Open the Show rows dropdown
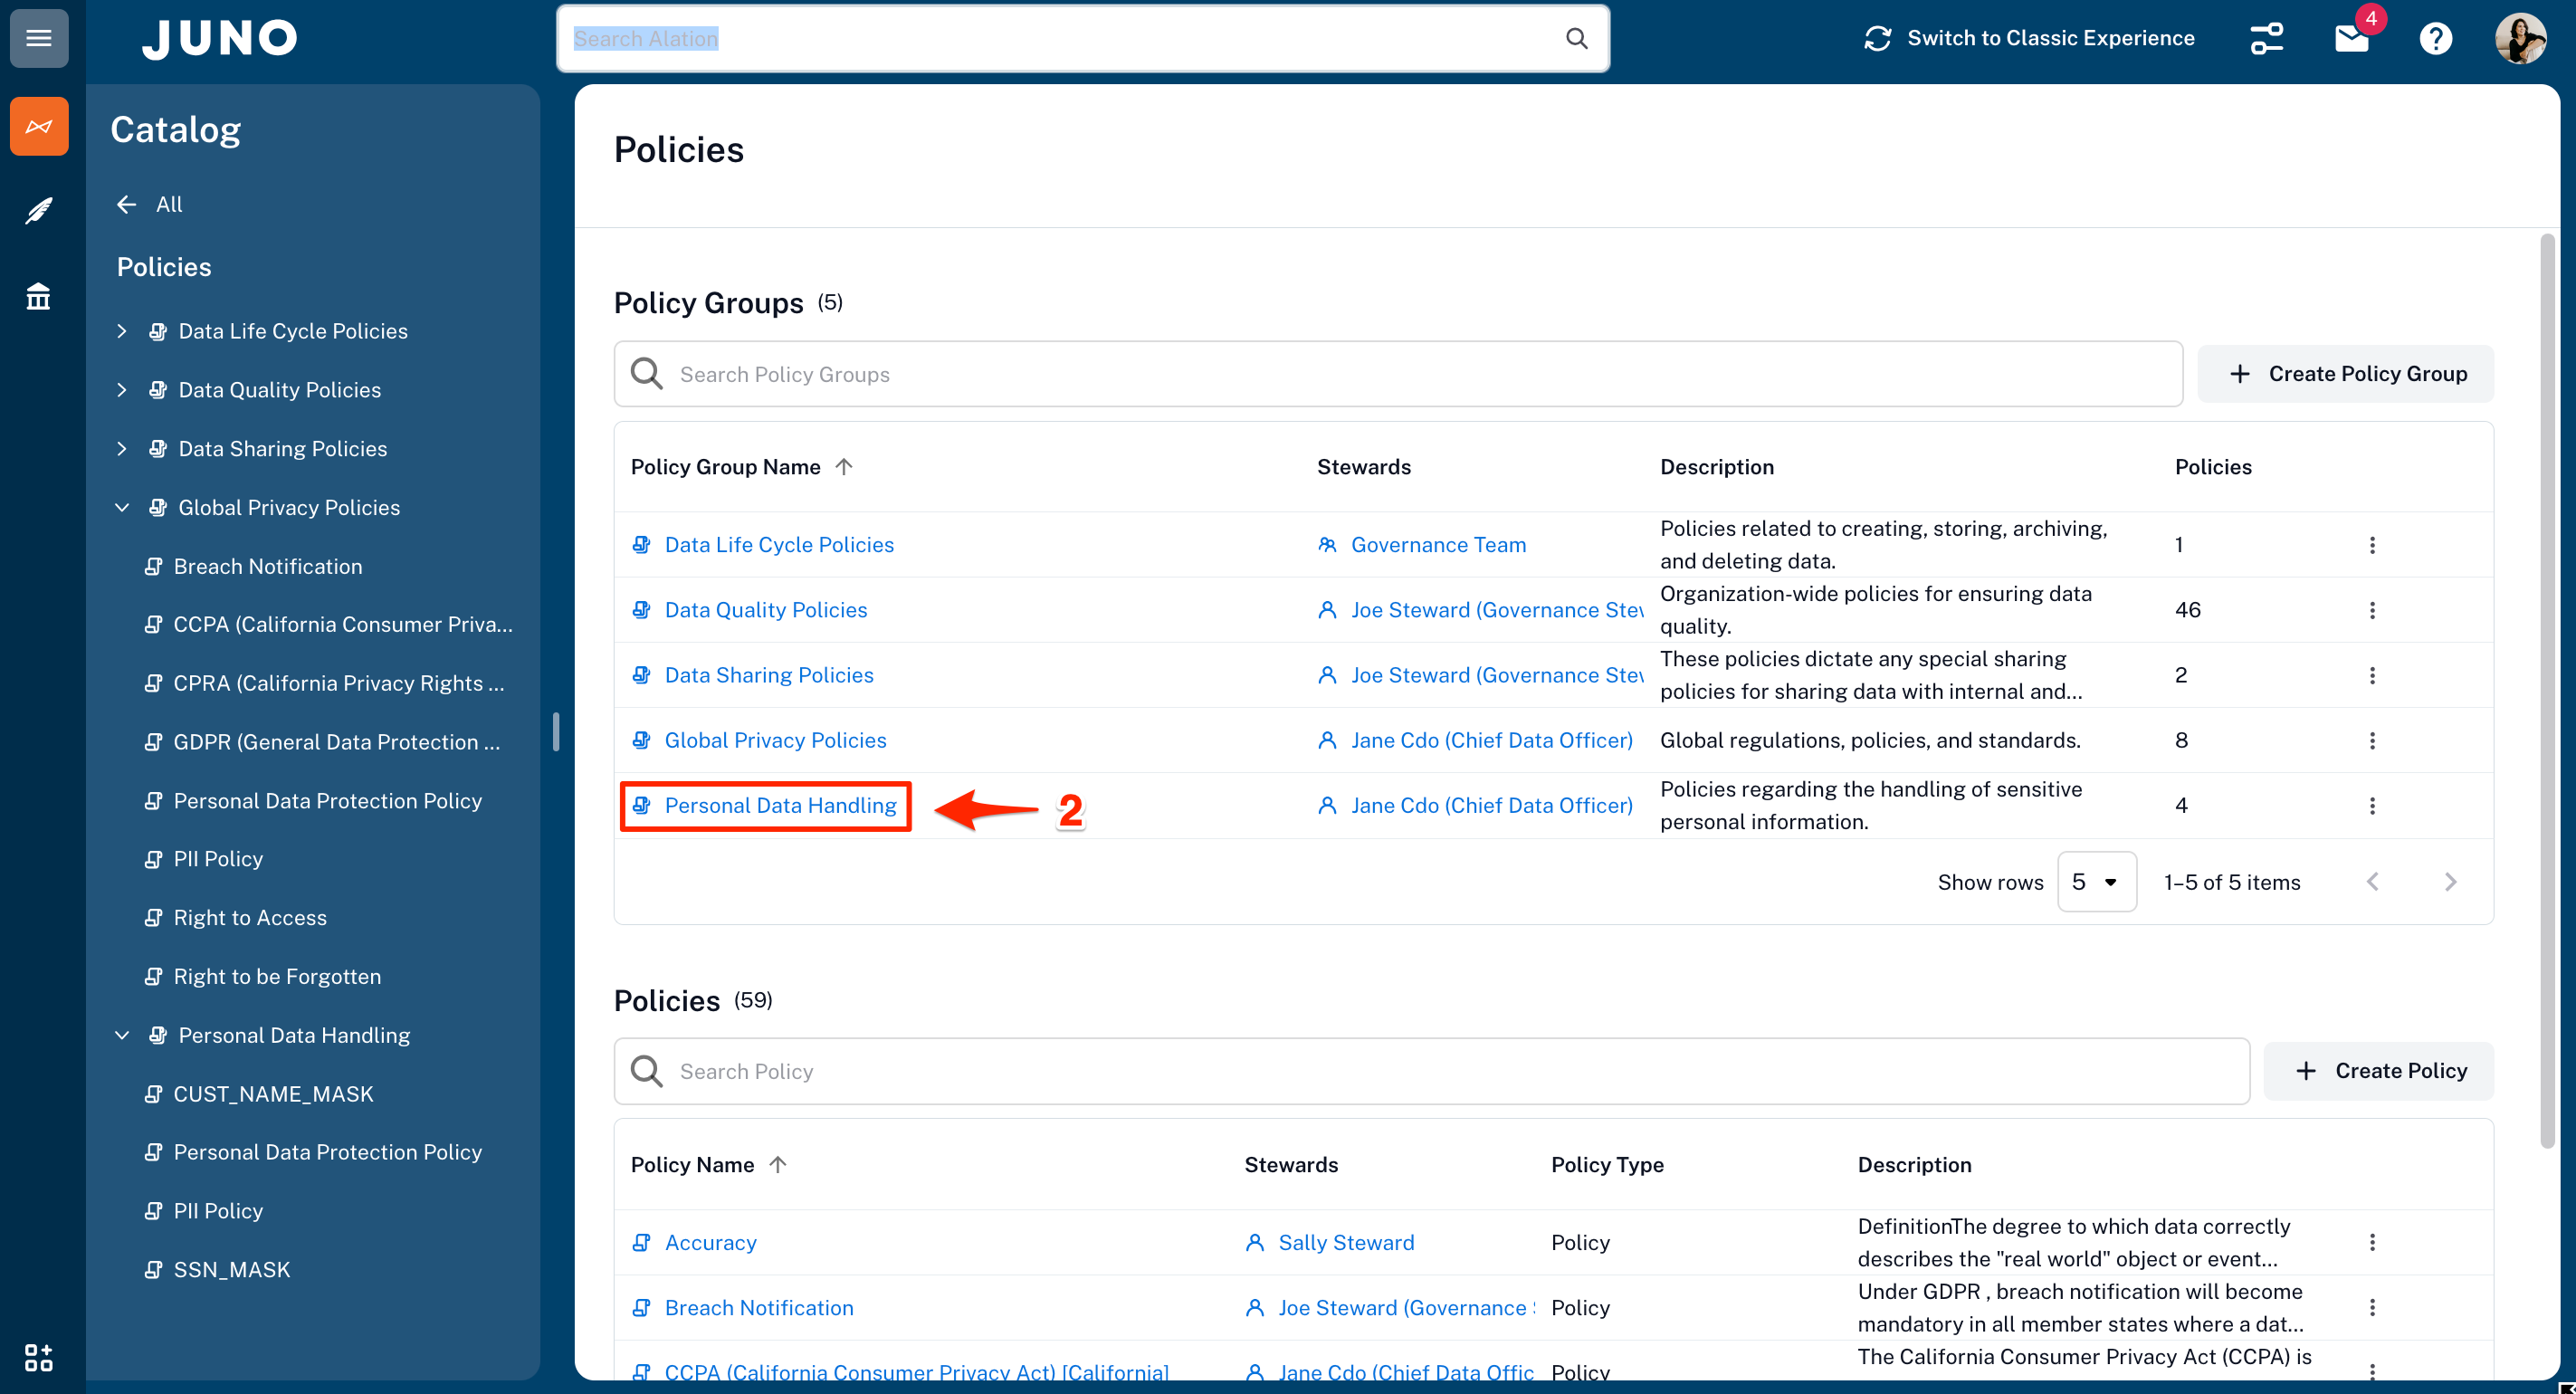Screen dimensions: 2576x1394 click(x=2096, y=882)
